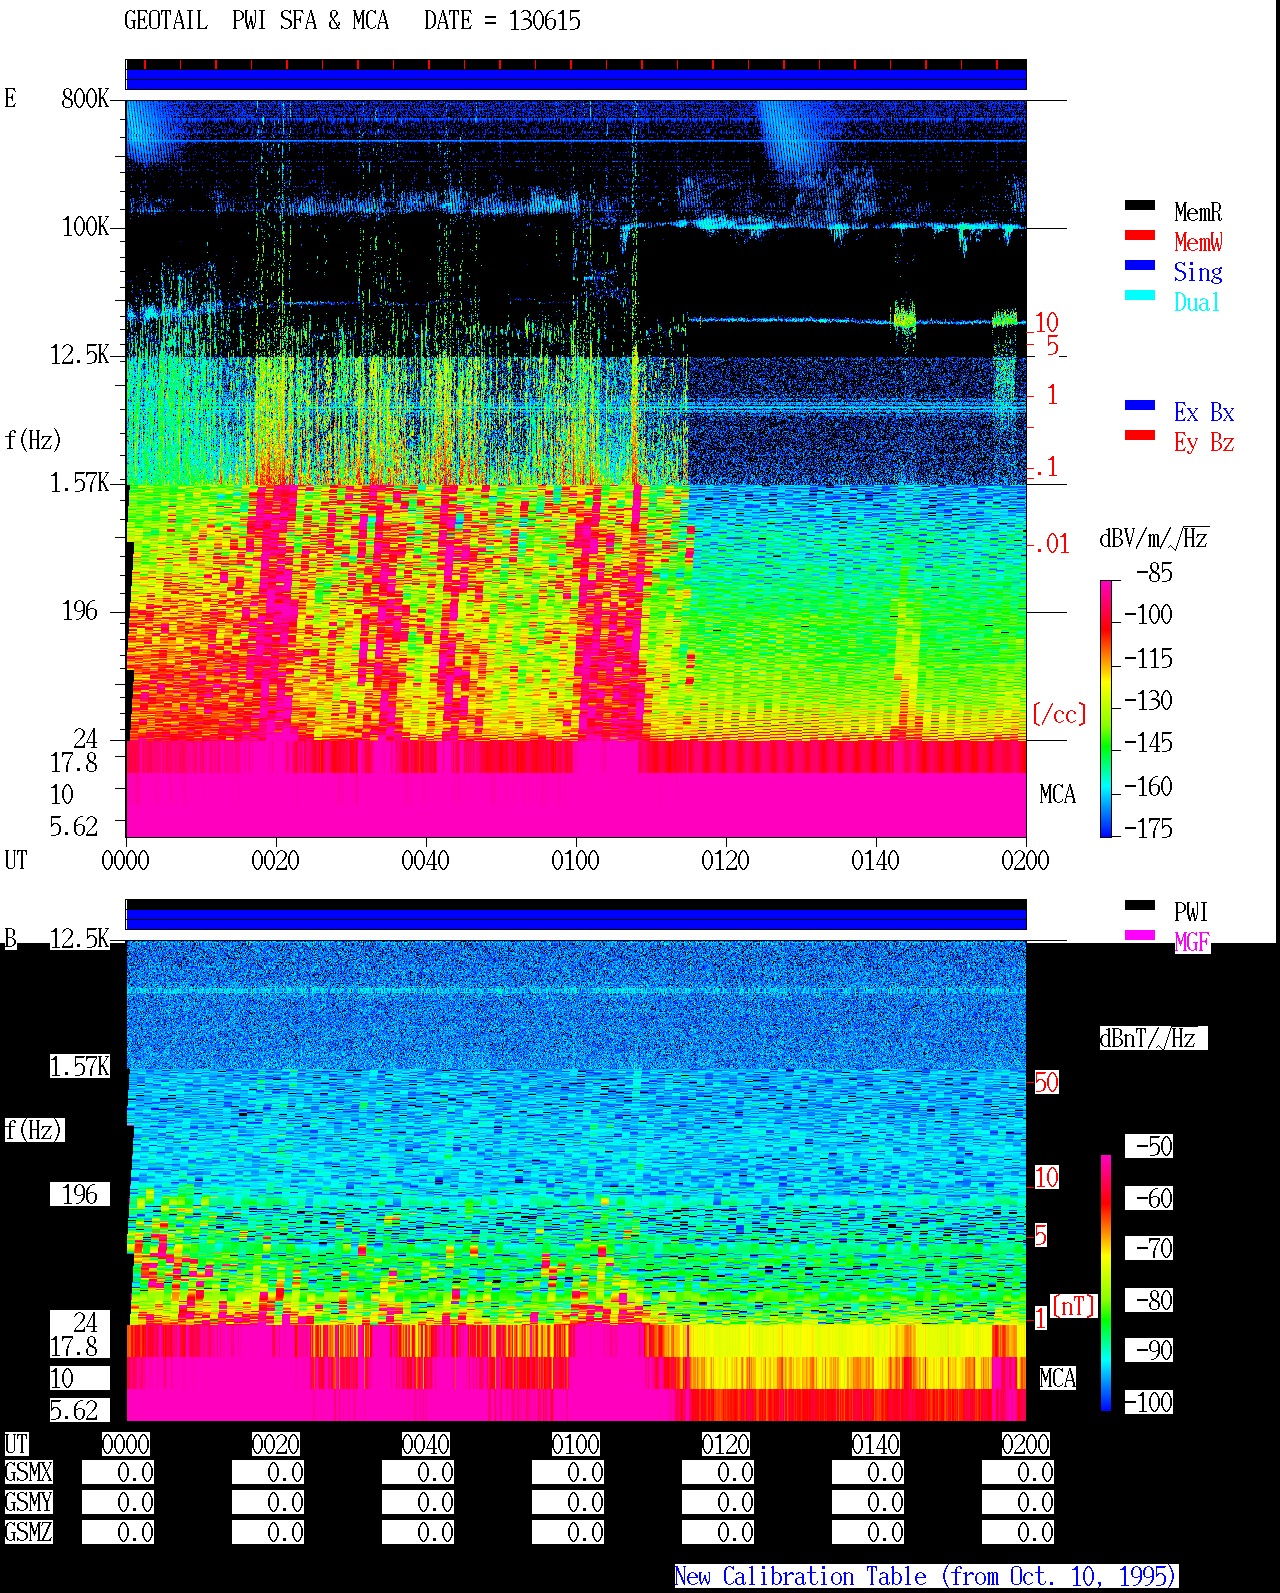Click the dBnT color scale bar
The width and height of the screenshot is (1280, 1593).
(1106, 1283)
